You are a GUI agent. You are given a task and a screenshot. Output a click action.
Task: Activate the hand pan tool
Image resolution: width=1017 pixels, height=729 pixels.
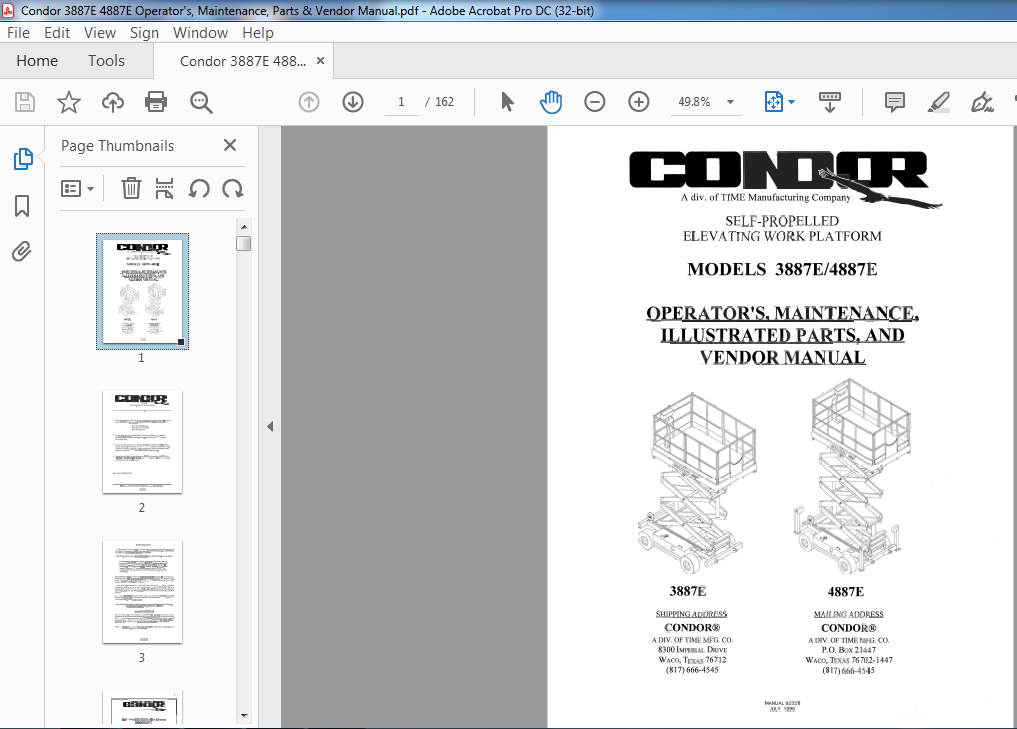(x=551, y=102)
